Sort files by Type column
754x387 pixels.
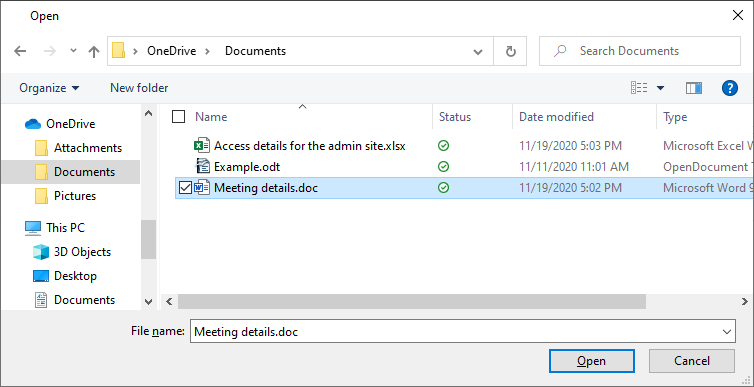pyautogui.click(x=675, y=117)
